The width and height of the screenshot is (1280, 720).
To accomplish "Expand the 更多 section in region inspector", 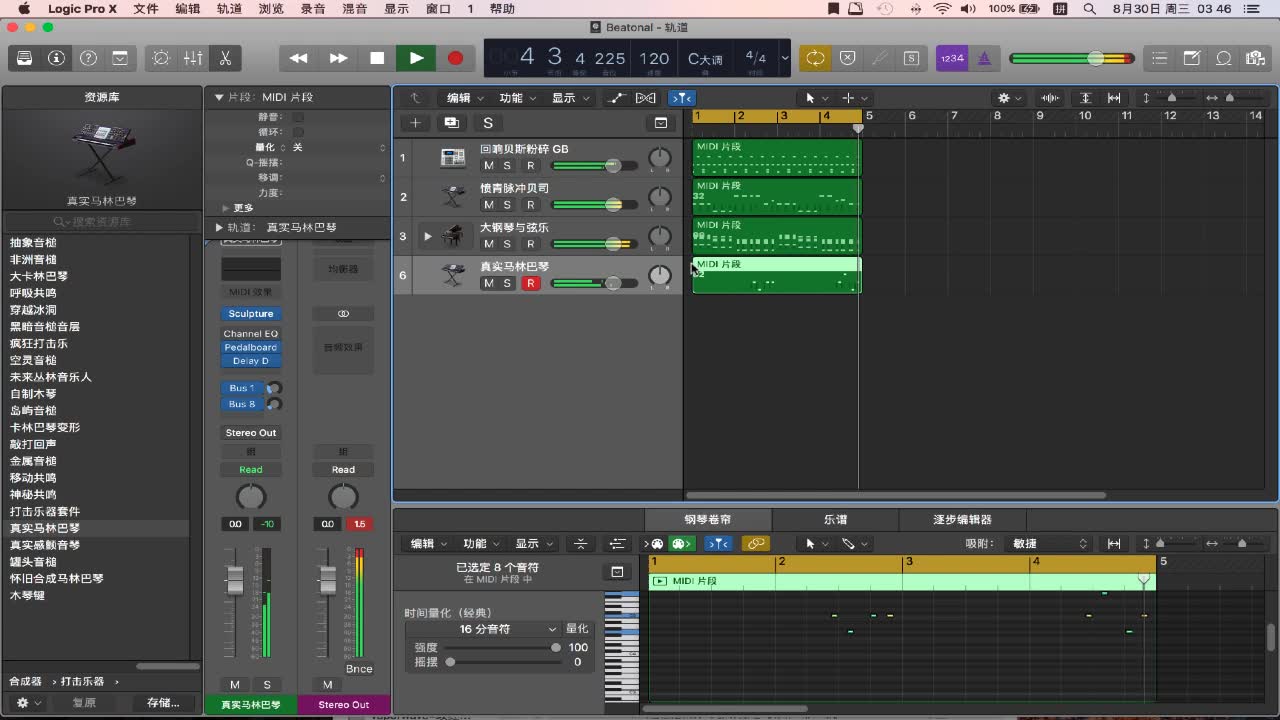I will coord(225,208).
